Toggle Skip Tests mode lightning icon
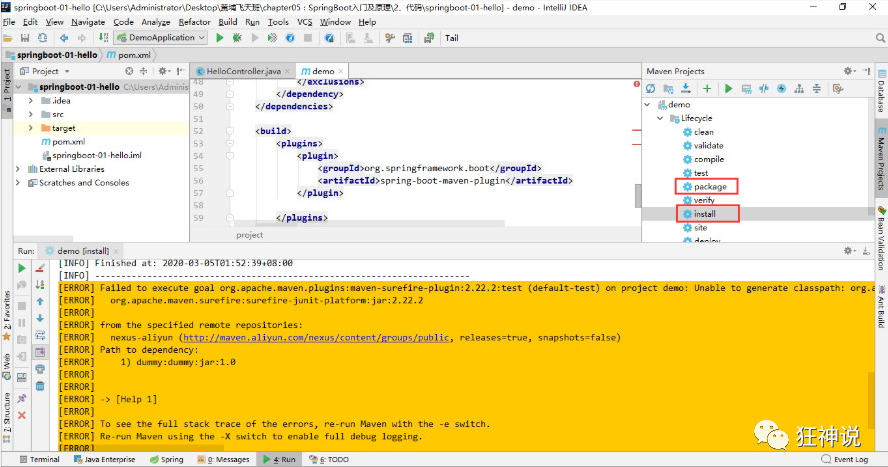 [782, 89]
